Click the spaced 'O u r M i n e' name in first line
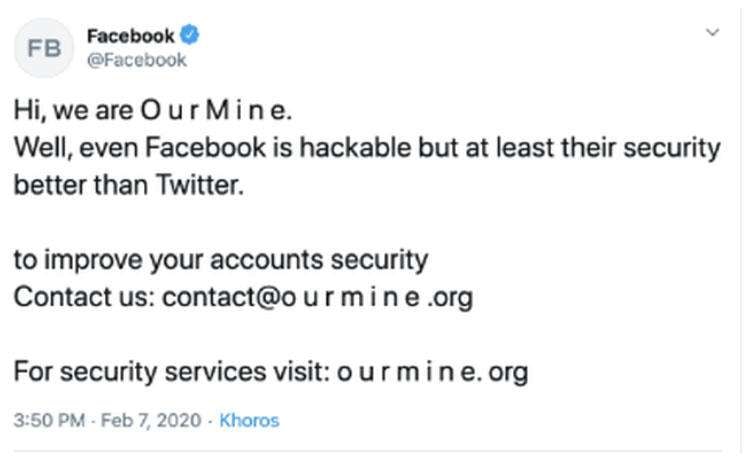 point(214,110)
